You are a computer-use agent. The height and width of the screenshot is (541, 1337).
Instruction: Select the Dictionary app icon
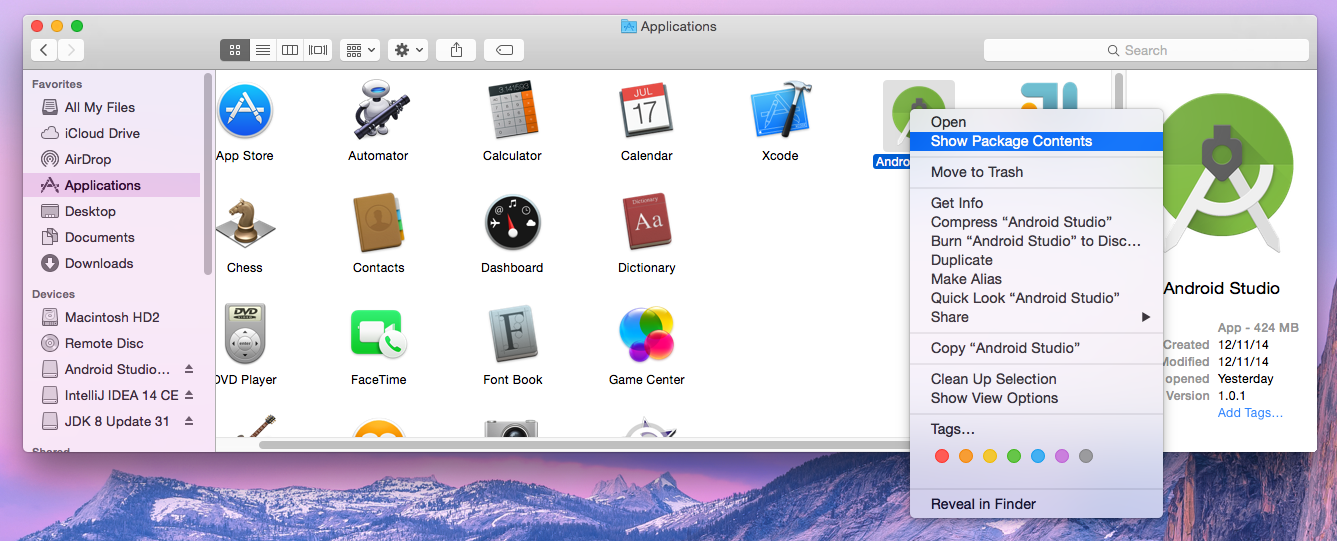coord(646,222)
